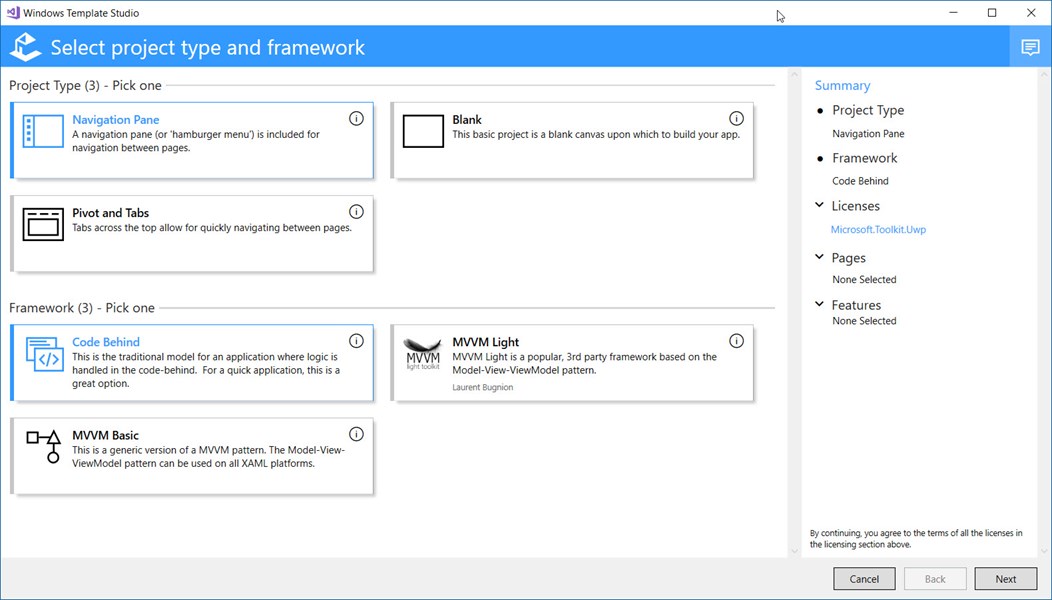
Task: Open the Microsoft.Toolkit.Uwp license link
Action: point(878,230)
